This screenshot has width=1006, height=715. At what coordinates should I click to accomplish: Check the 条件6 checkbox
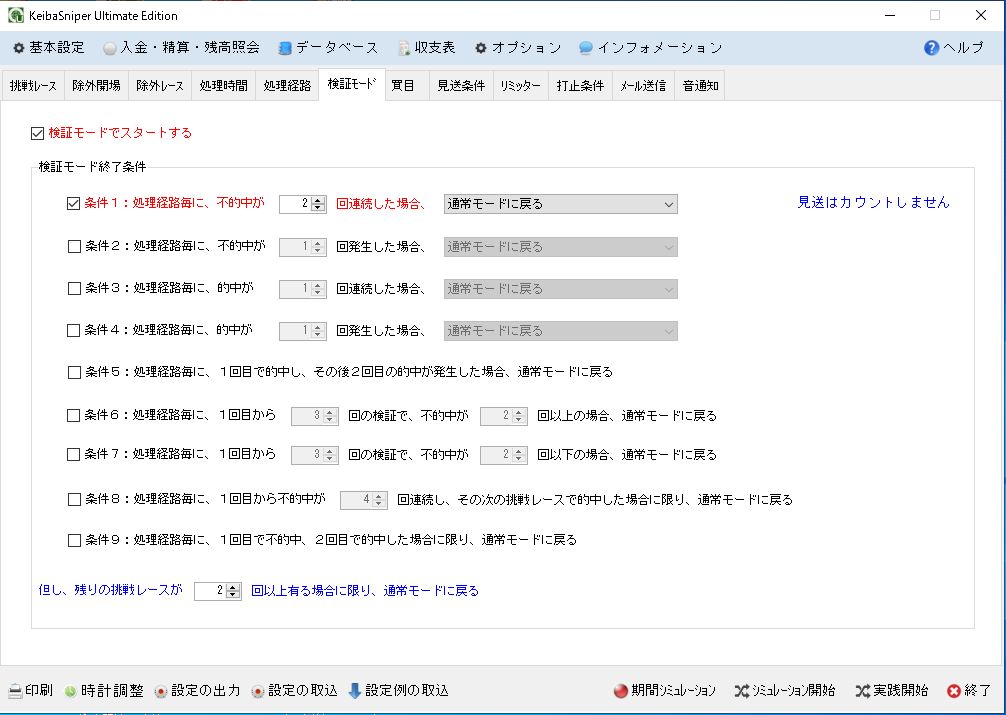(x=74, y=416)
